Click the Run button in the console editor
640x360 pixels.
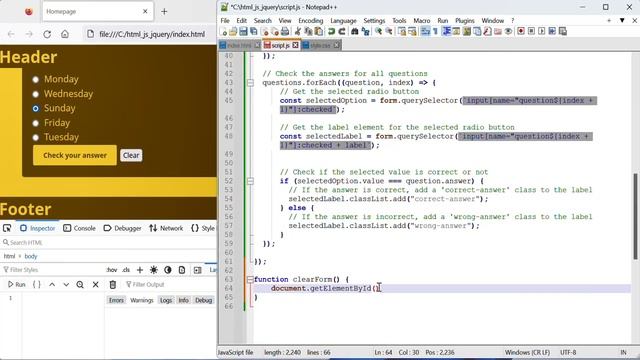click(17, 284)
